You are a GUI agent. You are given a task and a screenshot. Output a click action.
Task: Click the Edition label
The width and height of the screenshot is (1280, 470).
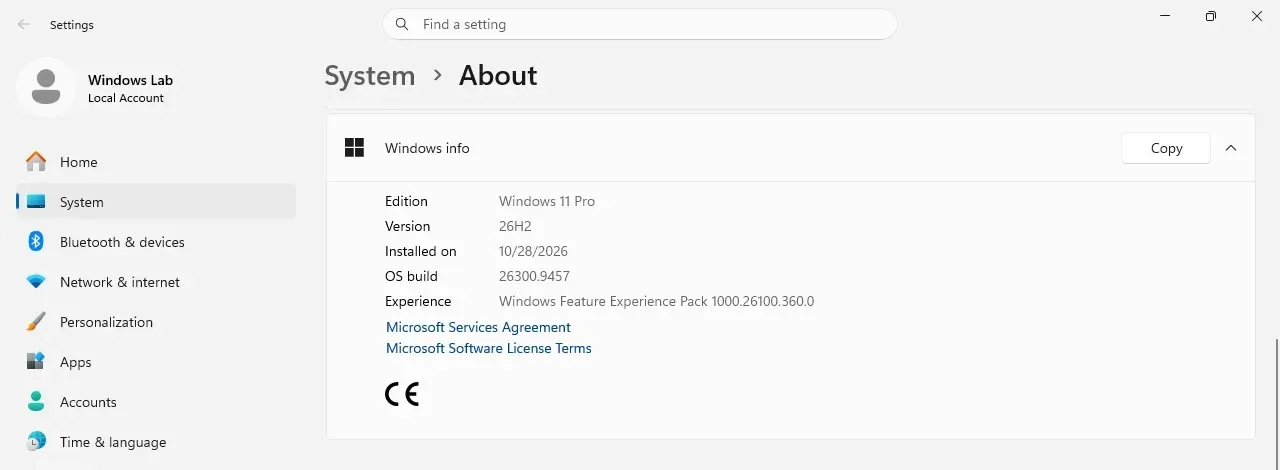[x=406, y=201]
